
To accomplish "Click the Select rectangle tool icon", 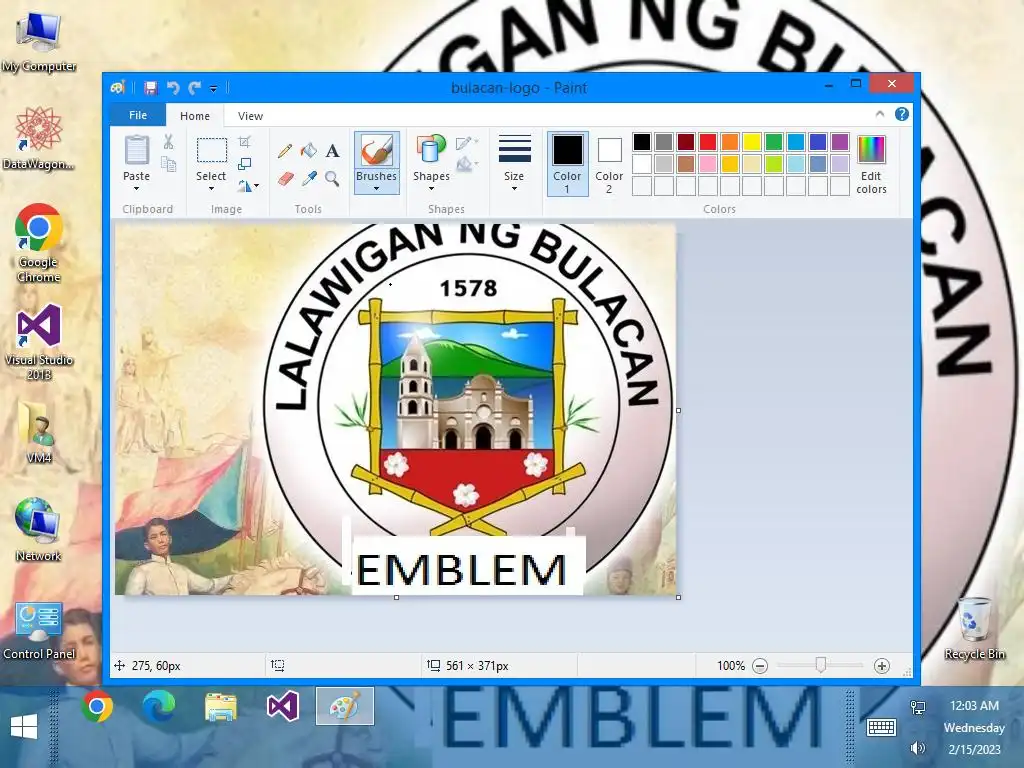I will point(212,150).
